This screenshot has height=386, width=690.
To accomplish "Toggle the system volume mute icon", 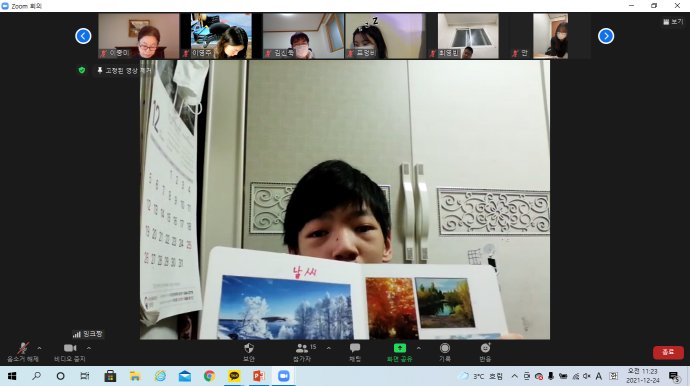I will coord(587,376).
